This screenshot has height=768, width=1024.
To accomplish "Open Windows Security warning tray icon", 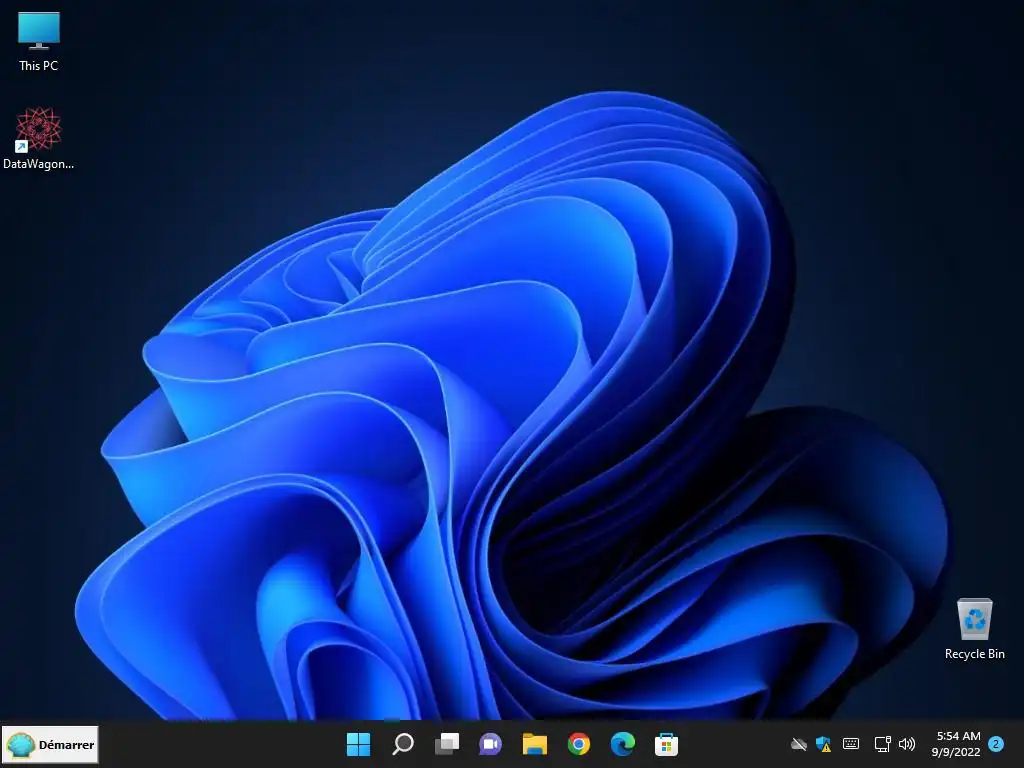I will tap(824, 744).
